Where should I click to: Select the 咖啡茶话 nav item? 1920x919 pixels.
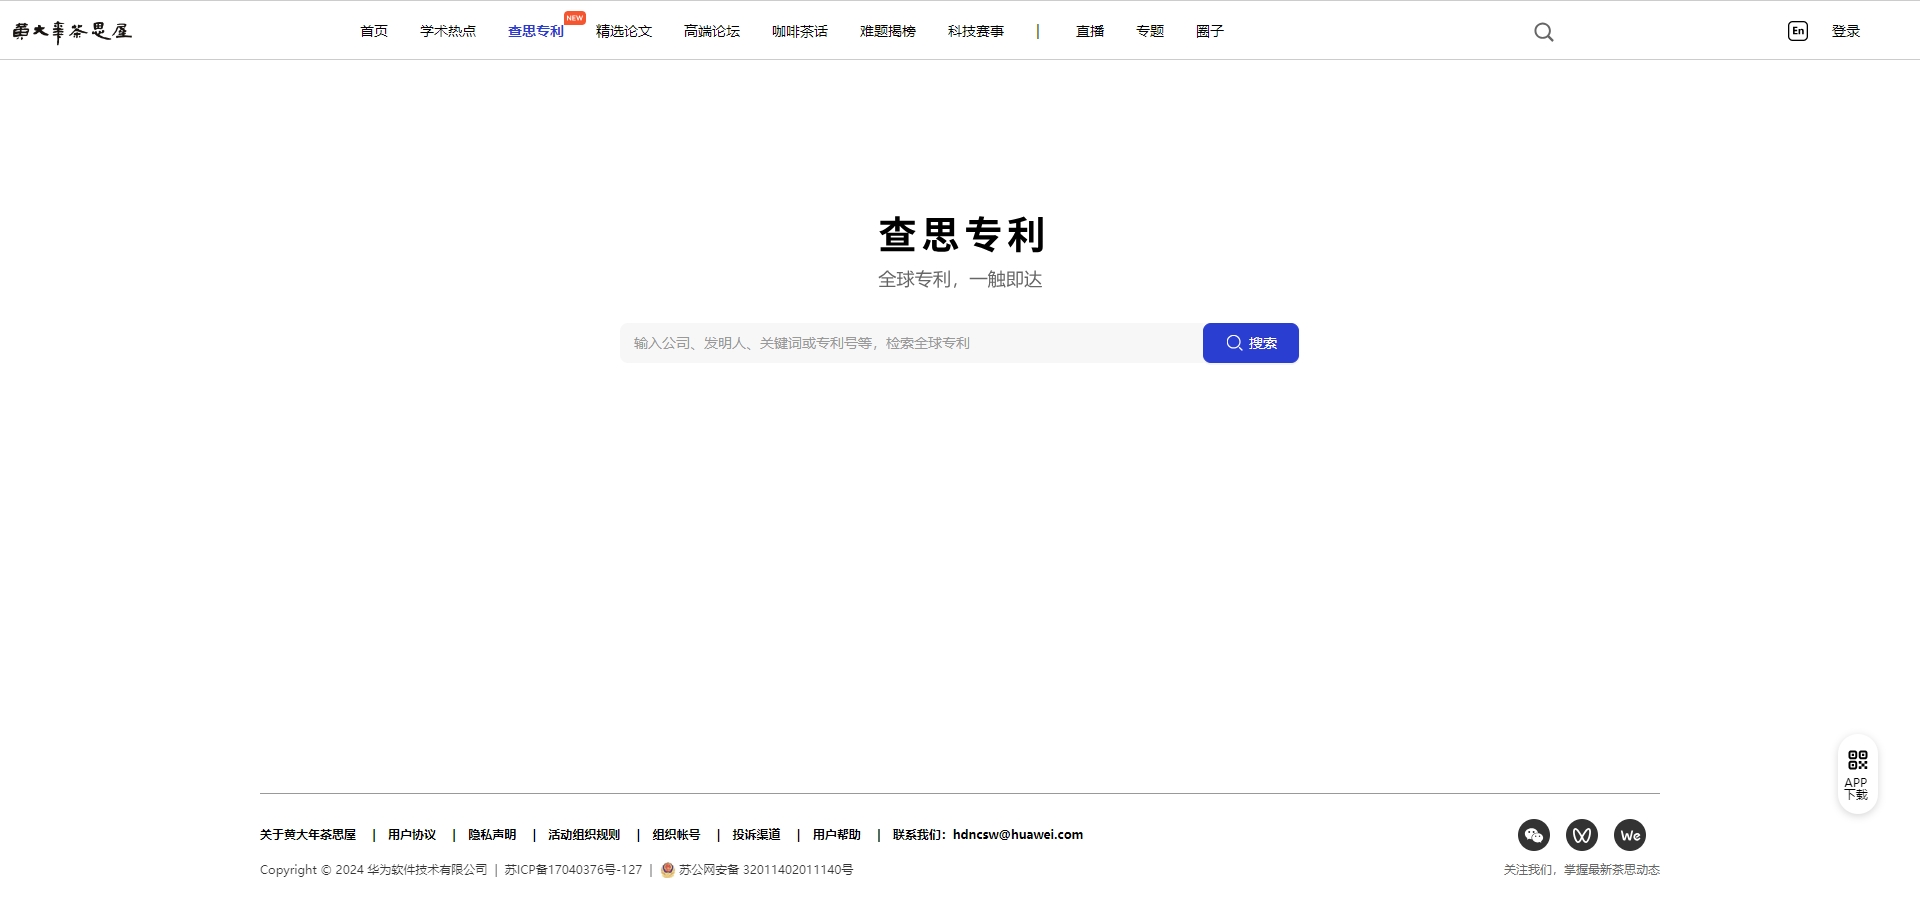click(x=799, y=31)
